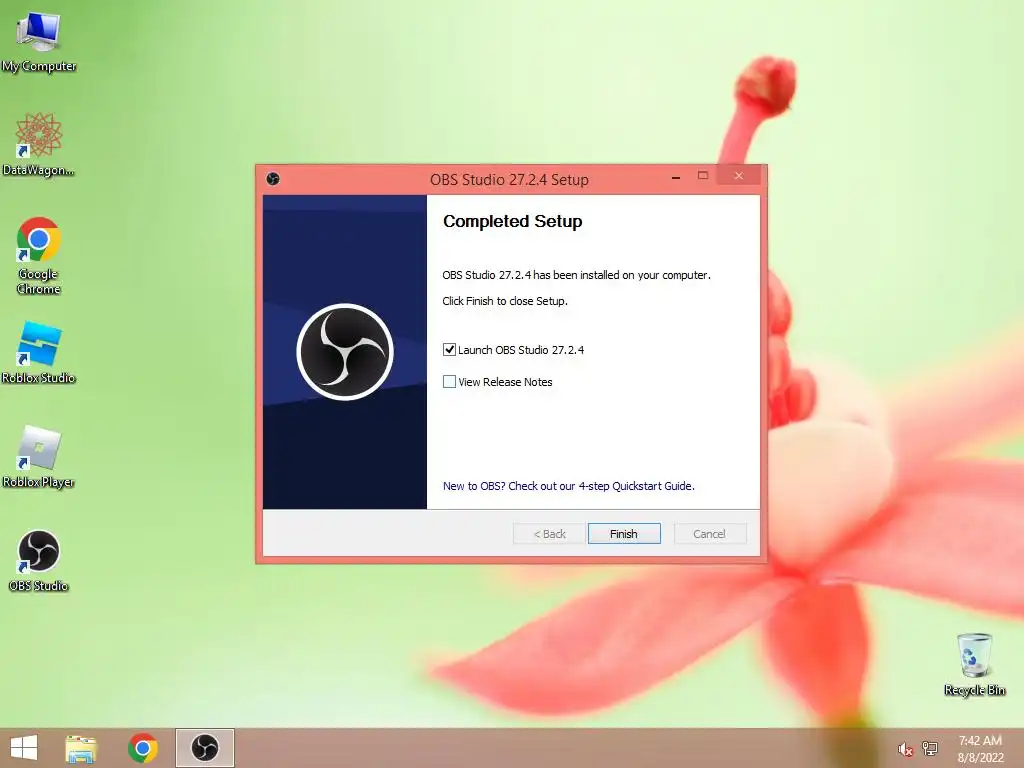Open the 4-step Quickstart Guide link

pos(568,486)
